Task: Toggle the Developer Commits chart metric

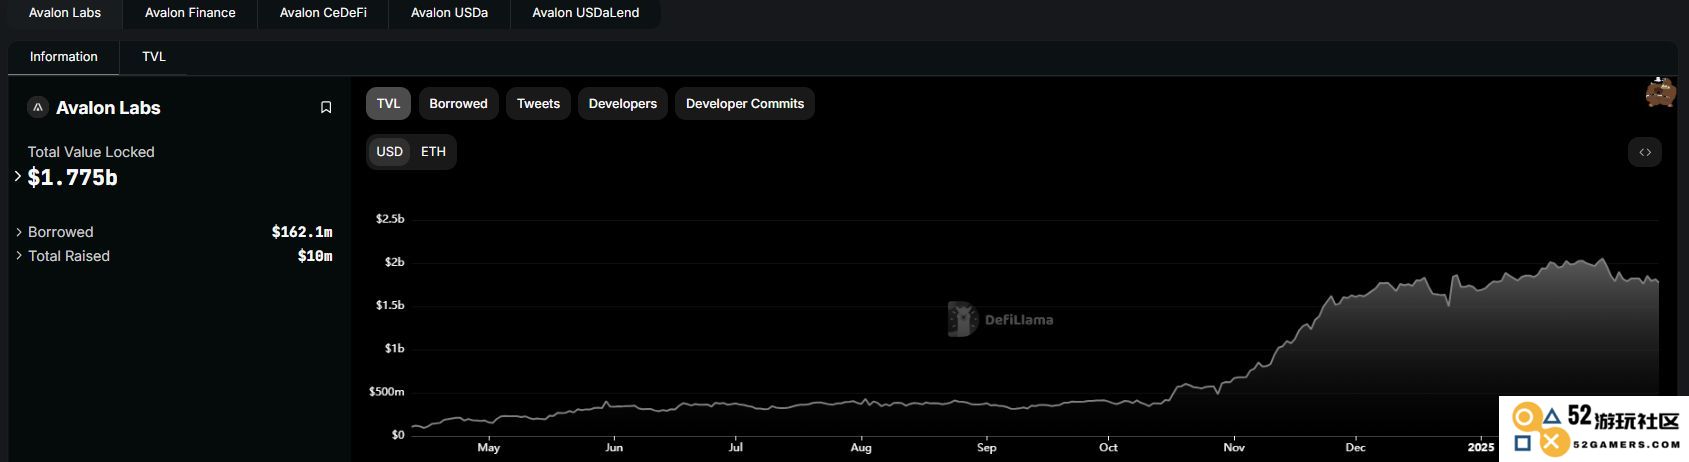Action: coord(745,103)
